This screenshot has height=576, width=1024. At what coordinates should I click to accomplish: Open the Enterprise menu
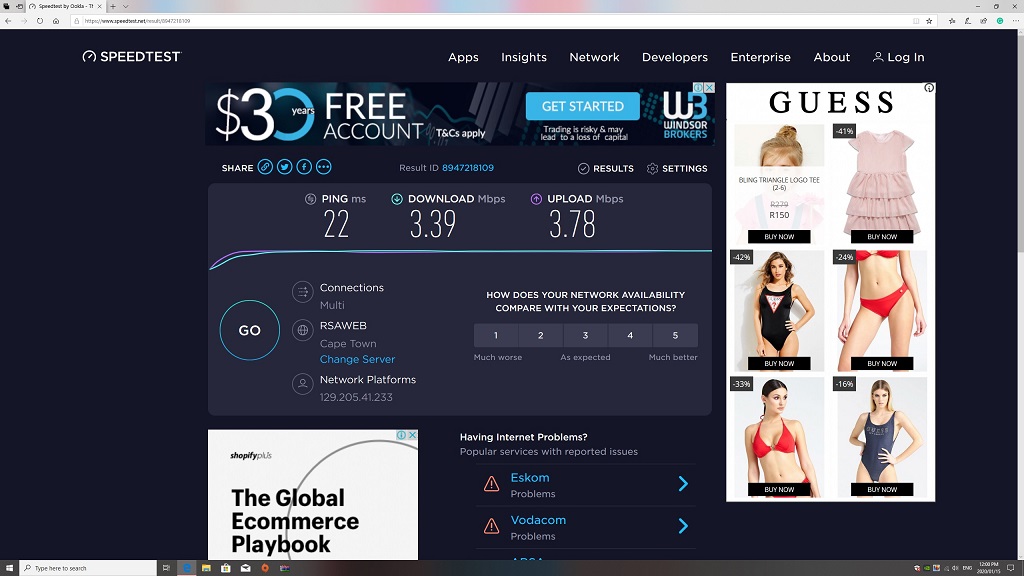coord(760,57)
